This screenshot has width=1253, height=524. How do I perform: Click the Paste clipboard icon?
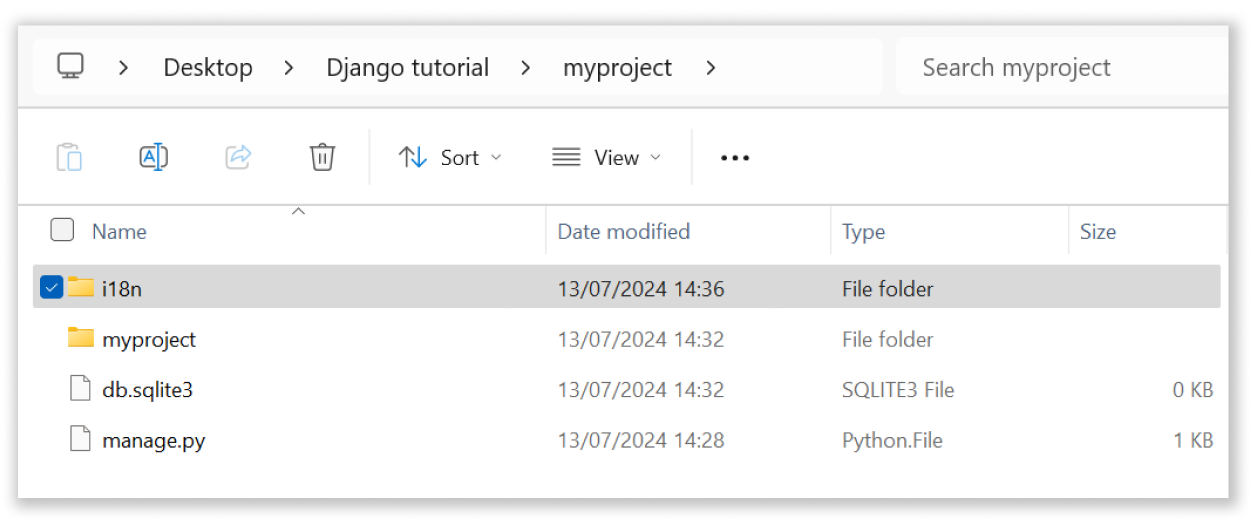point(69,157)
